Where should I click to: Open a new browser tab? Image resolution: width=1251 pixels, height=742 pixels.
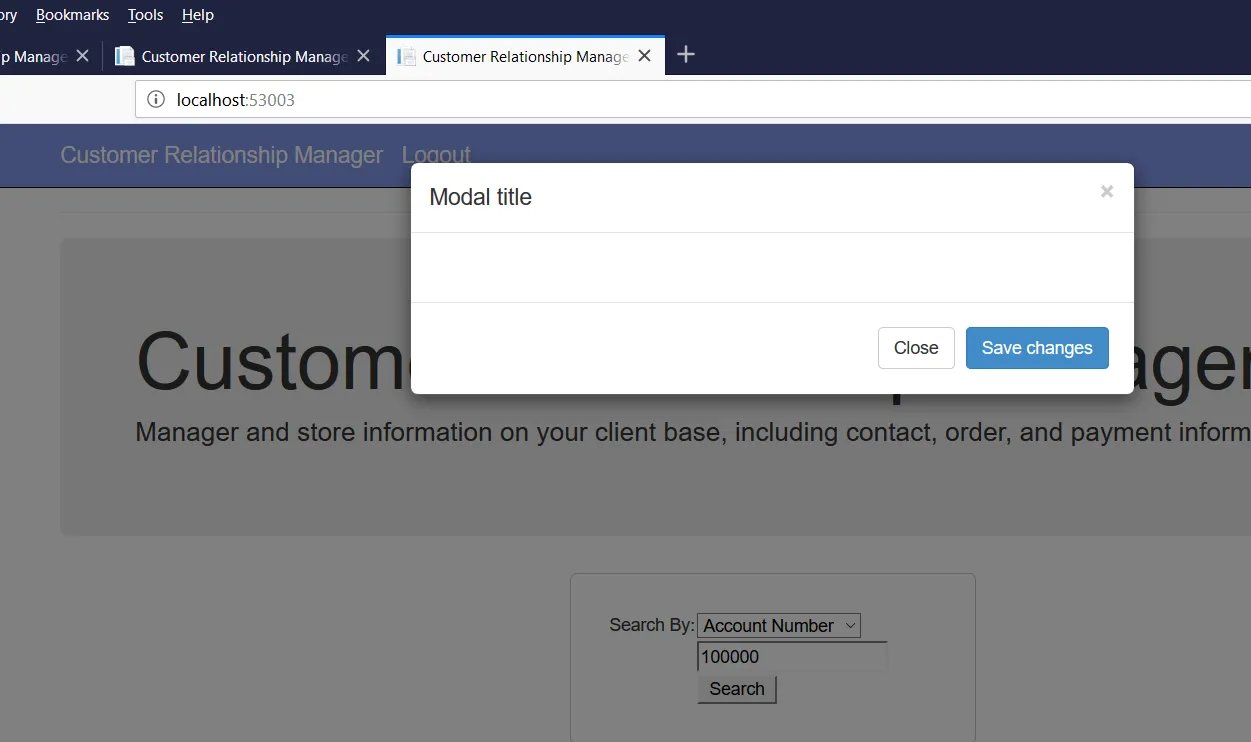pos(686,55)
